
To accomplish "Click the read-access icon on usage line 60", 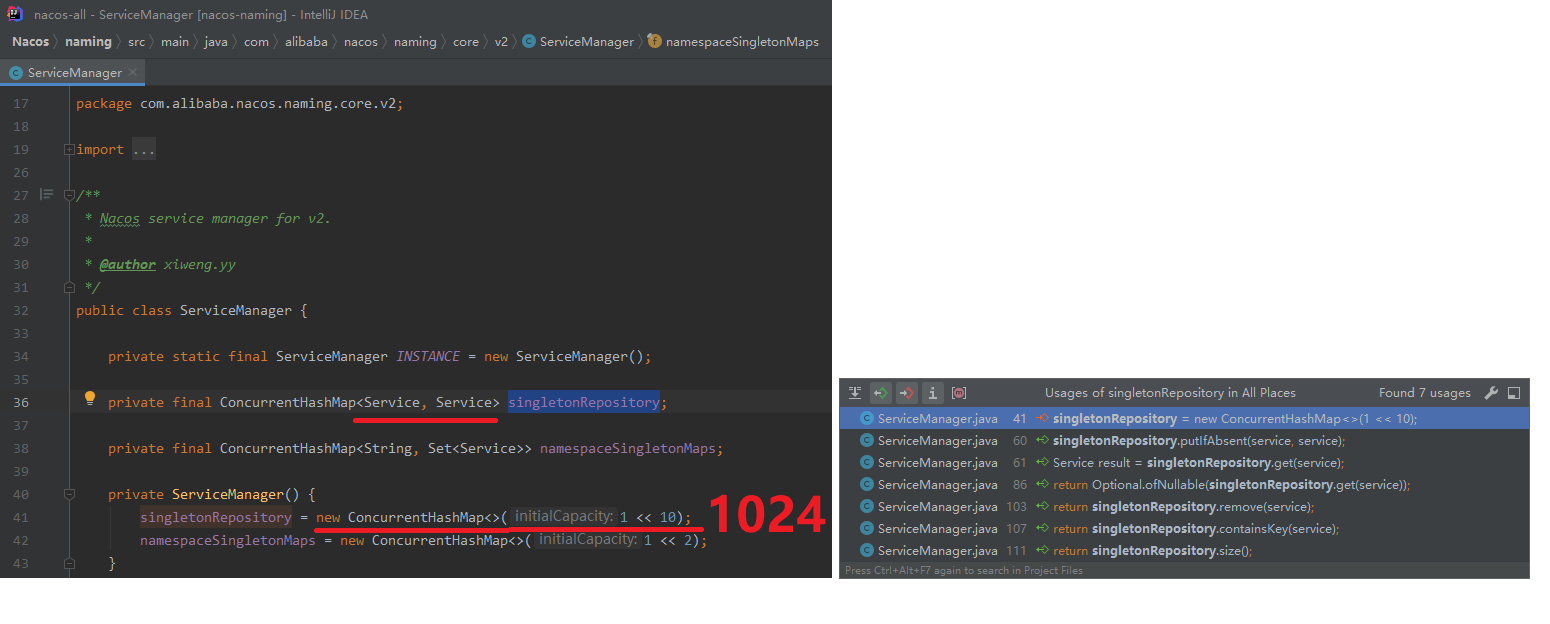I will [x=1043, y=441].
